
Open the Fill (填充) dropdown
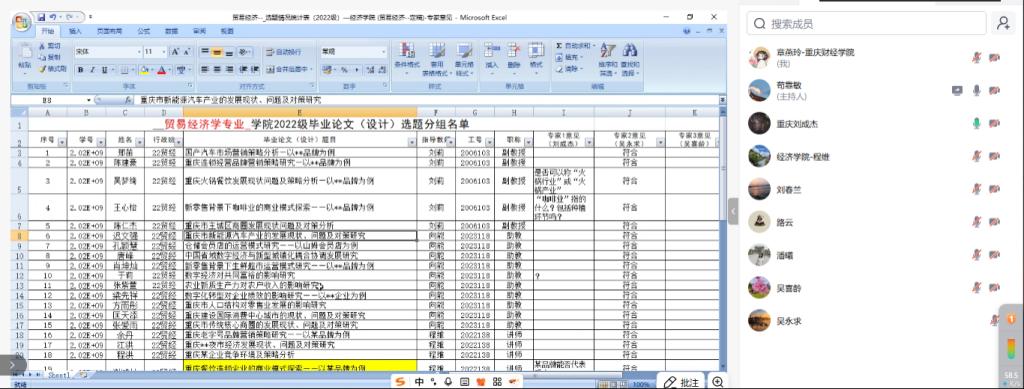point(568,57)
